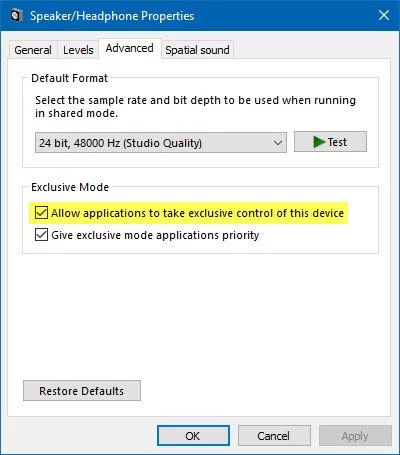
Task: Select the Advanced tab
Action: (x=130, y=48)
